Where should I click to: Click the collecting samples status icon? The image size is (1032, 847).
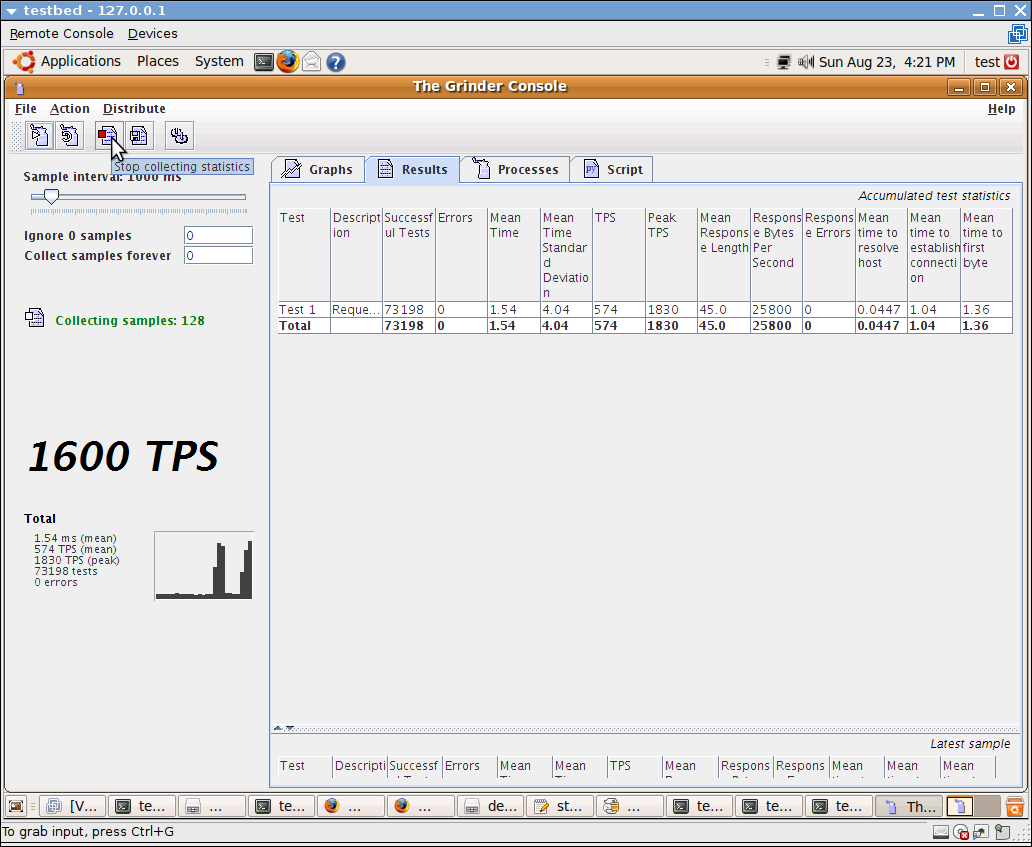[x=34, y=318]
